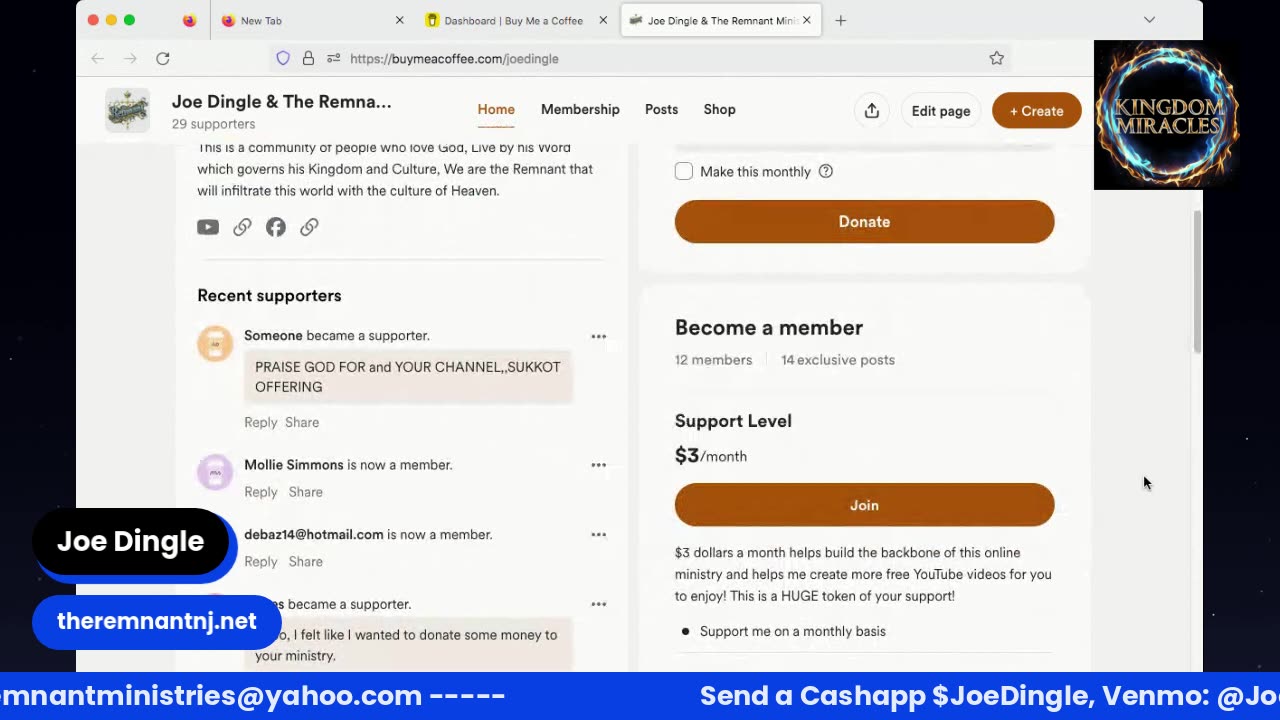Open the chain link icon beside YouTube

point(242,227)
